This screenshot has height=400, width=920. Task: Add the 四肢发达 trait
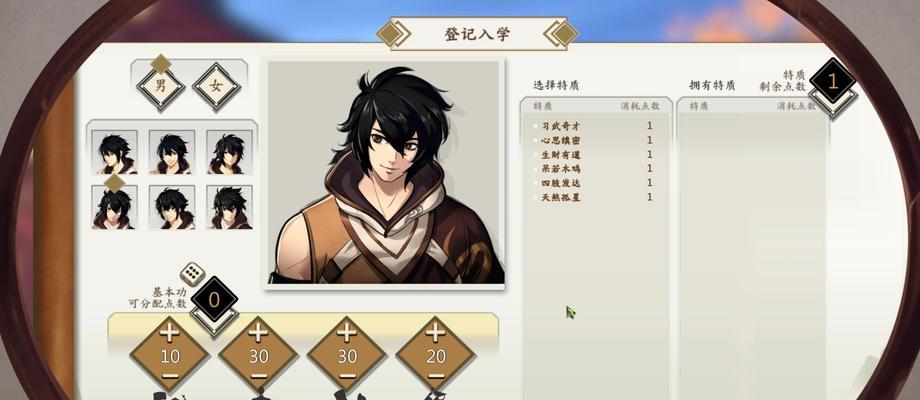594,183
